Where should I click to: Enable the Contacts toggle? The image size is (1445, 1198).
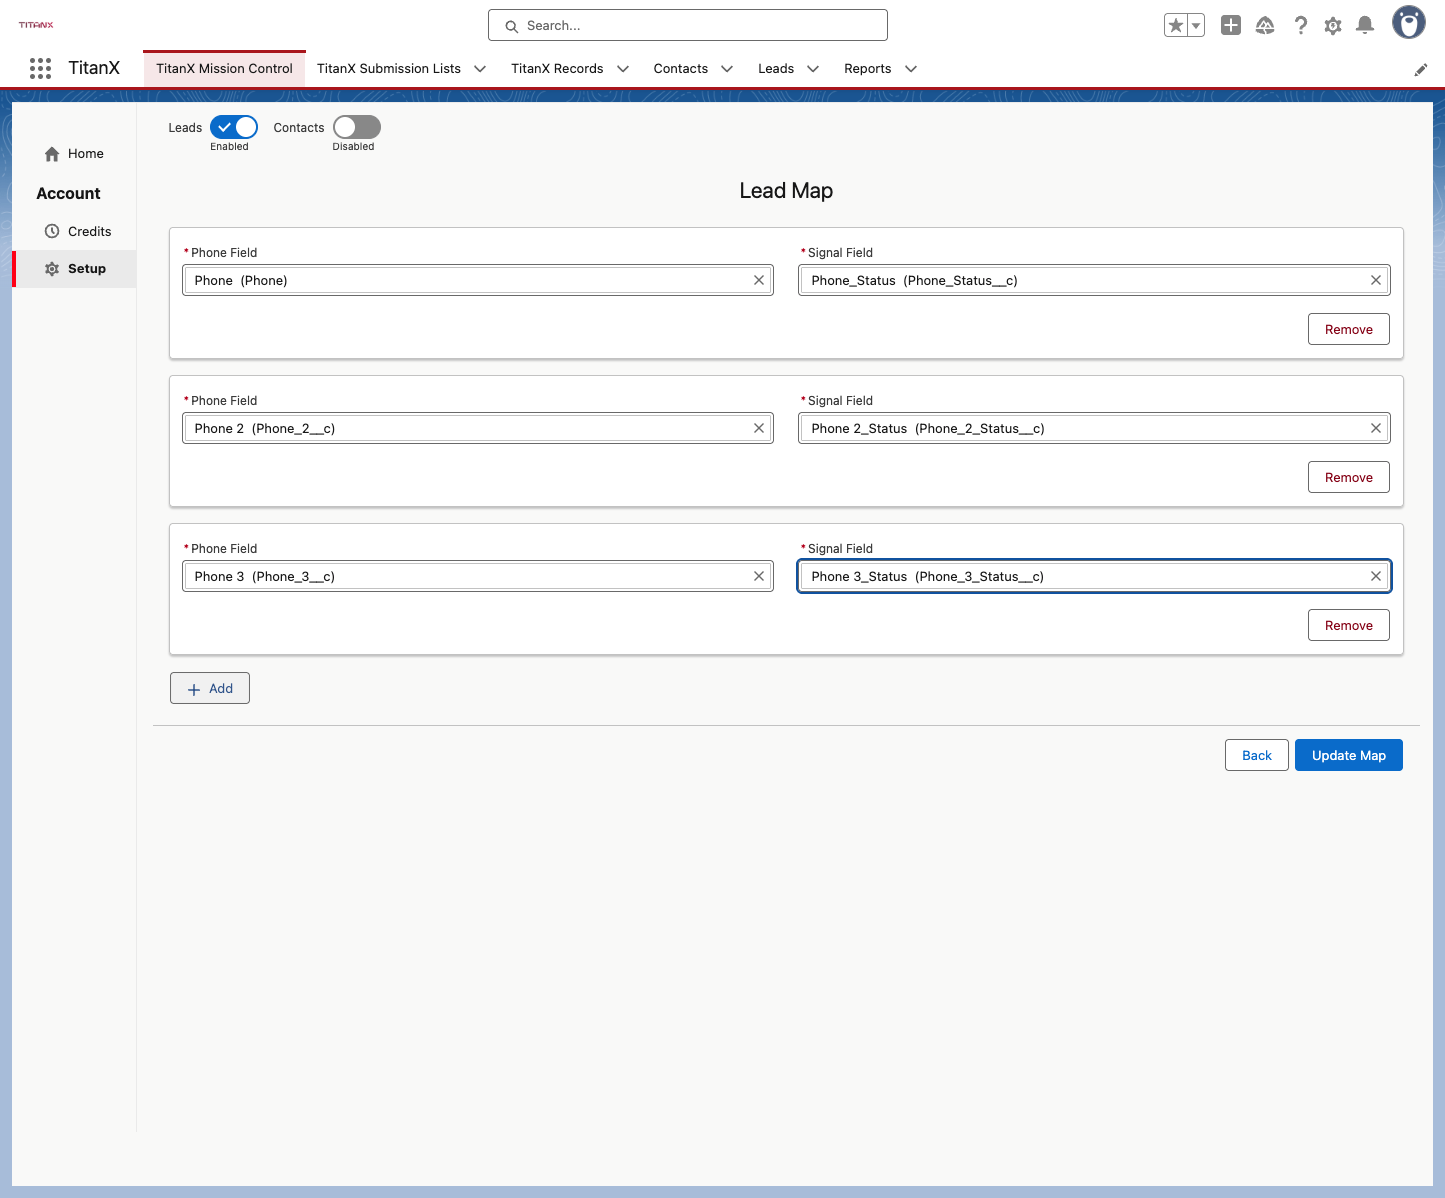click(x=357, y=127)
